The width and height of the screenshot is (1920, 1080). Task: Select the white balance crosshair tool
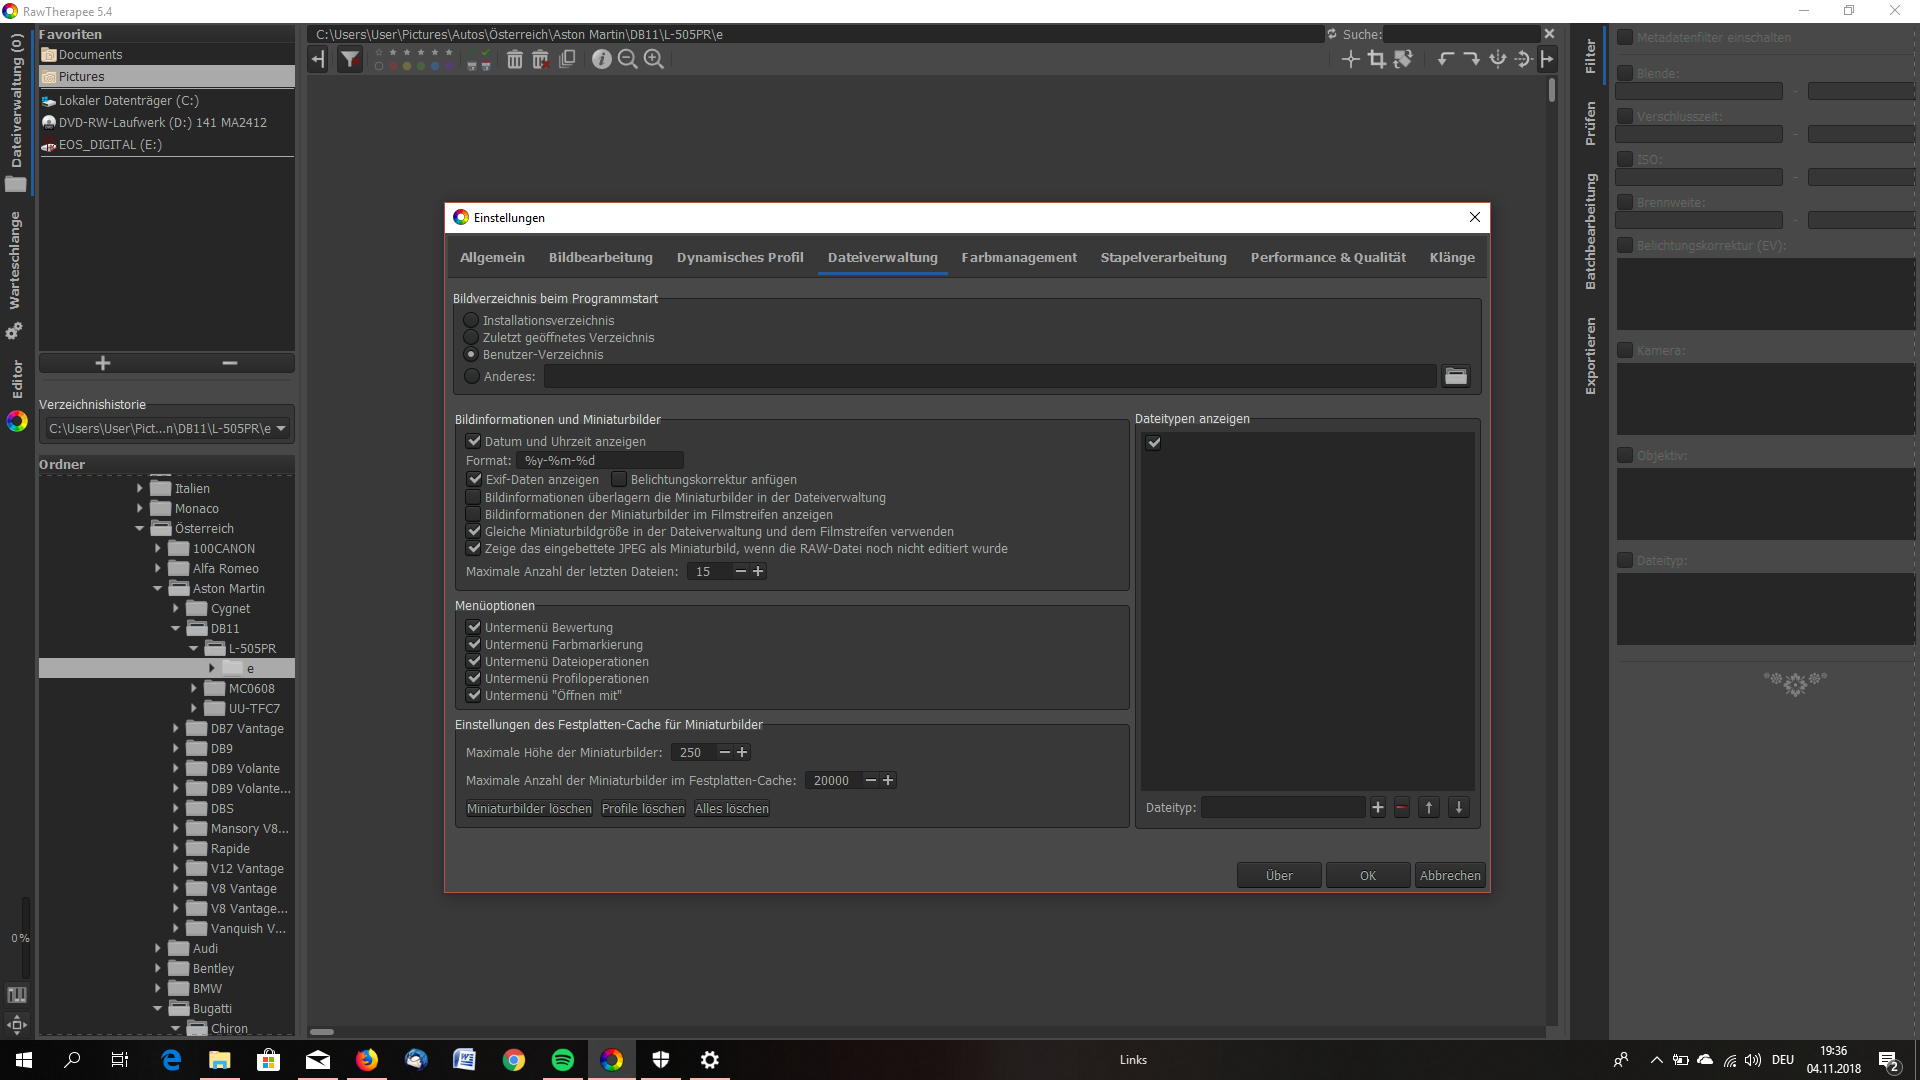pos(1350,60)
